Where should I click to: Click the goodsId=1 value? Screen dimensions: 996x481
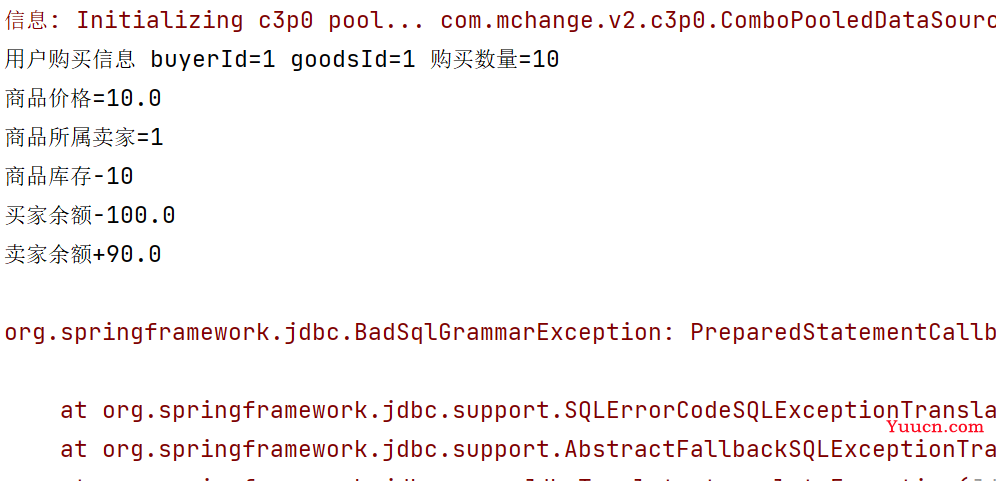pos(353,60)
